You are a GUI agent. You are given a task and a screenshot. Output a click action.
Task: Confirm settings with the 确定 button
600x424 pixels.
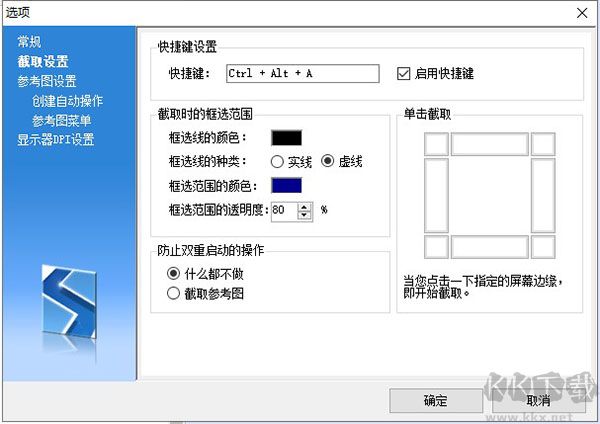point(436,401)
